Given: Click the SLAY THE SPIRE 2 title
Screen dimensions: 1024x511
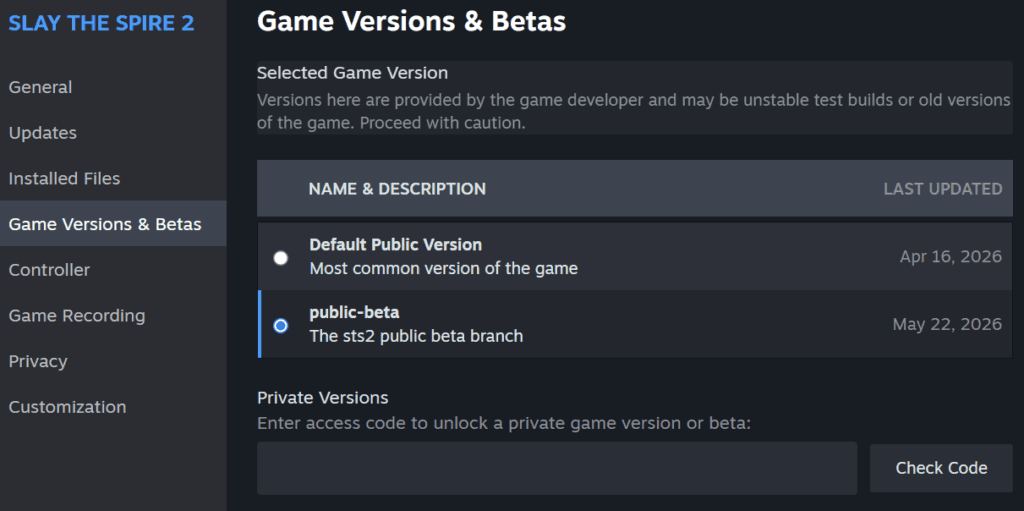Looking at the screenshot, I should [101, 23].
